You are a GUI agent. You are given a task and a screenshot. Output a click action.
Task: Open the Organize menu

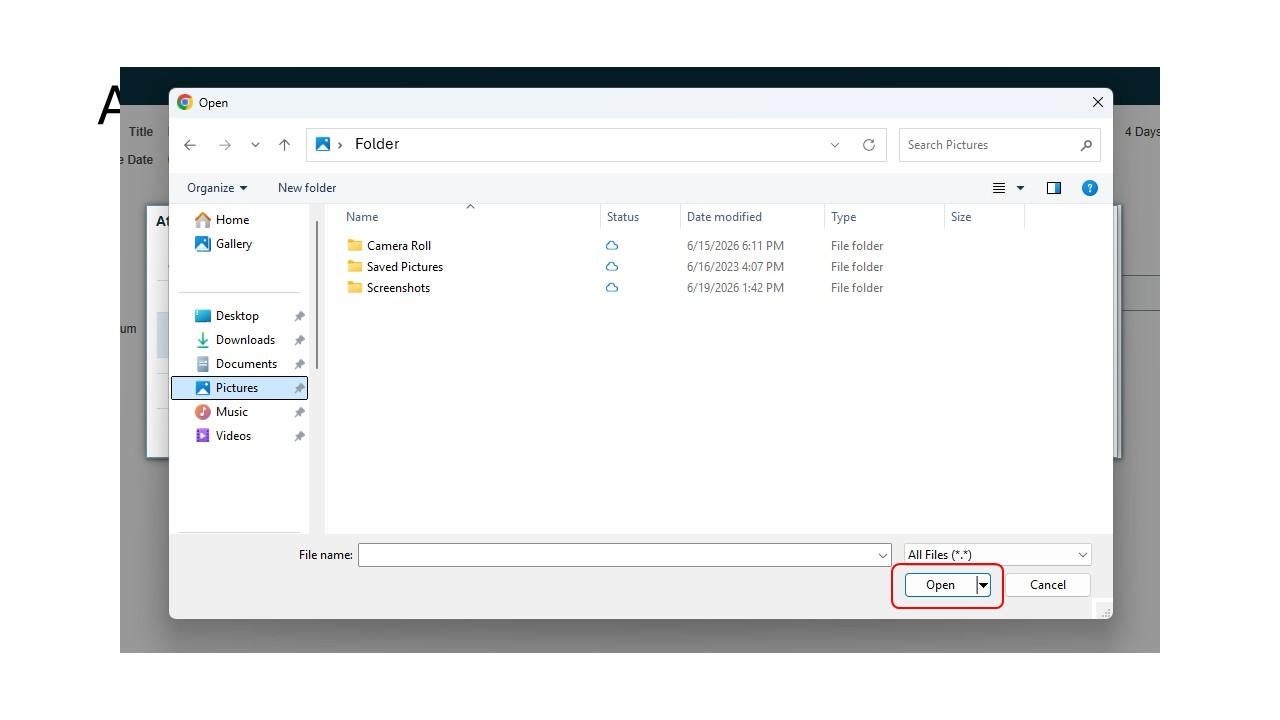pyautogui.click(x=217, y=188)
